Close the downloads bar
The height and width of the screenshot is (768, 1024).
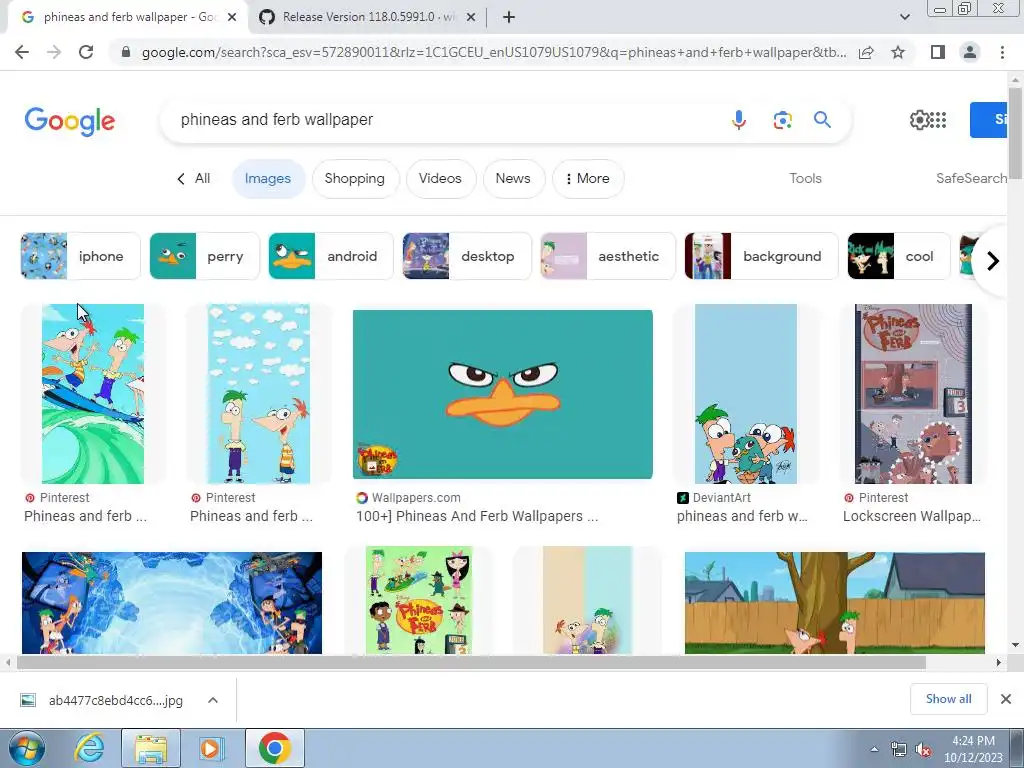pyautogui.click(x=1006, y=699)
